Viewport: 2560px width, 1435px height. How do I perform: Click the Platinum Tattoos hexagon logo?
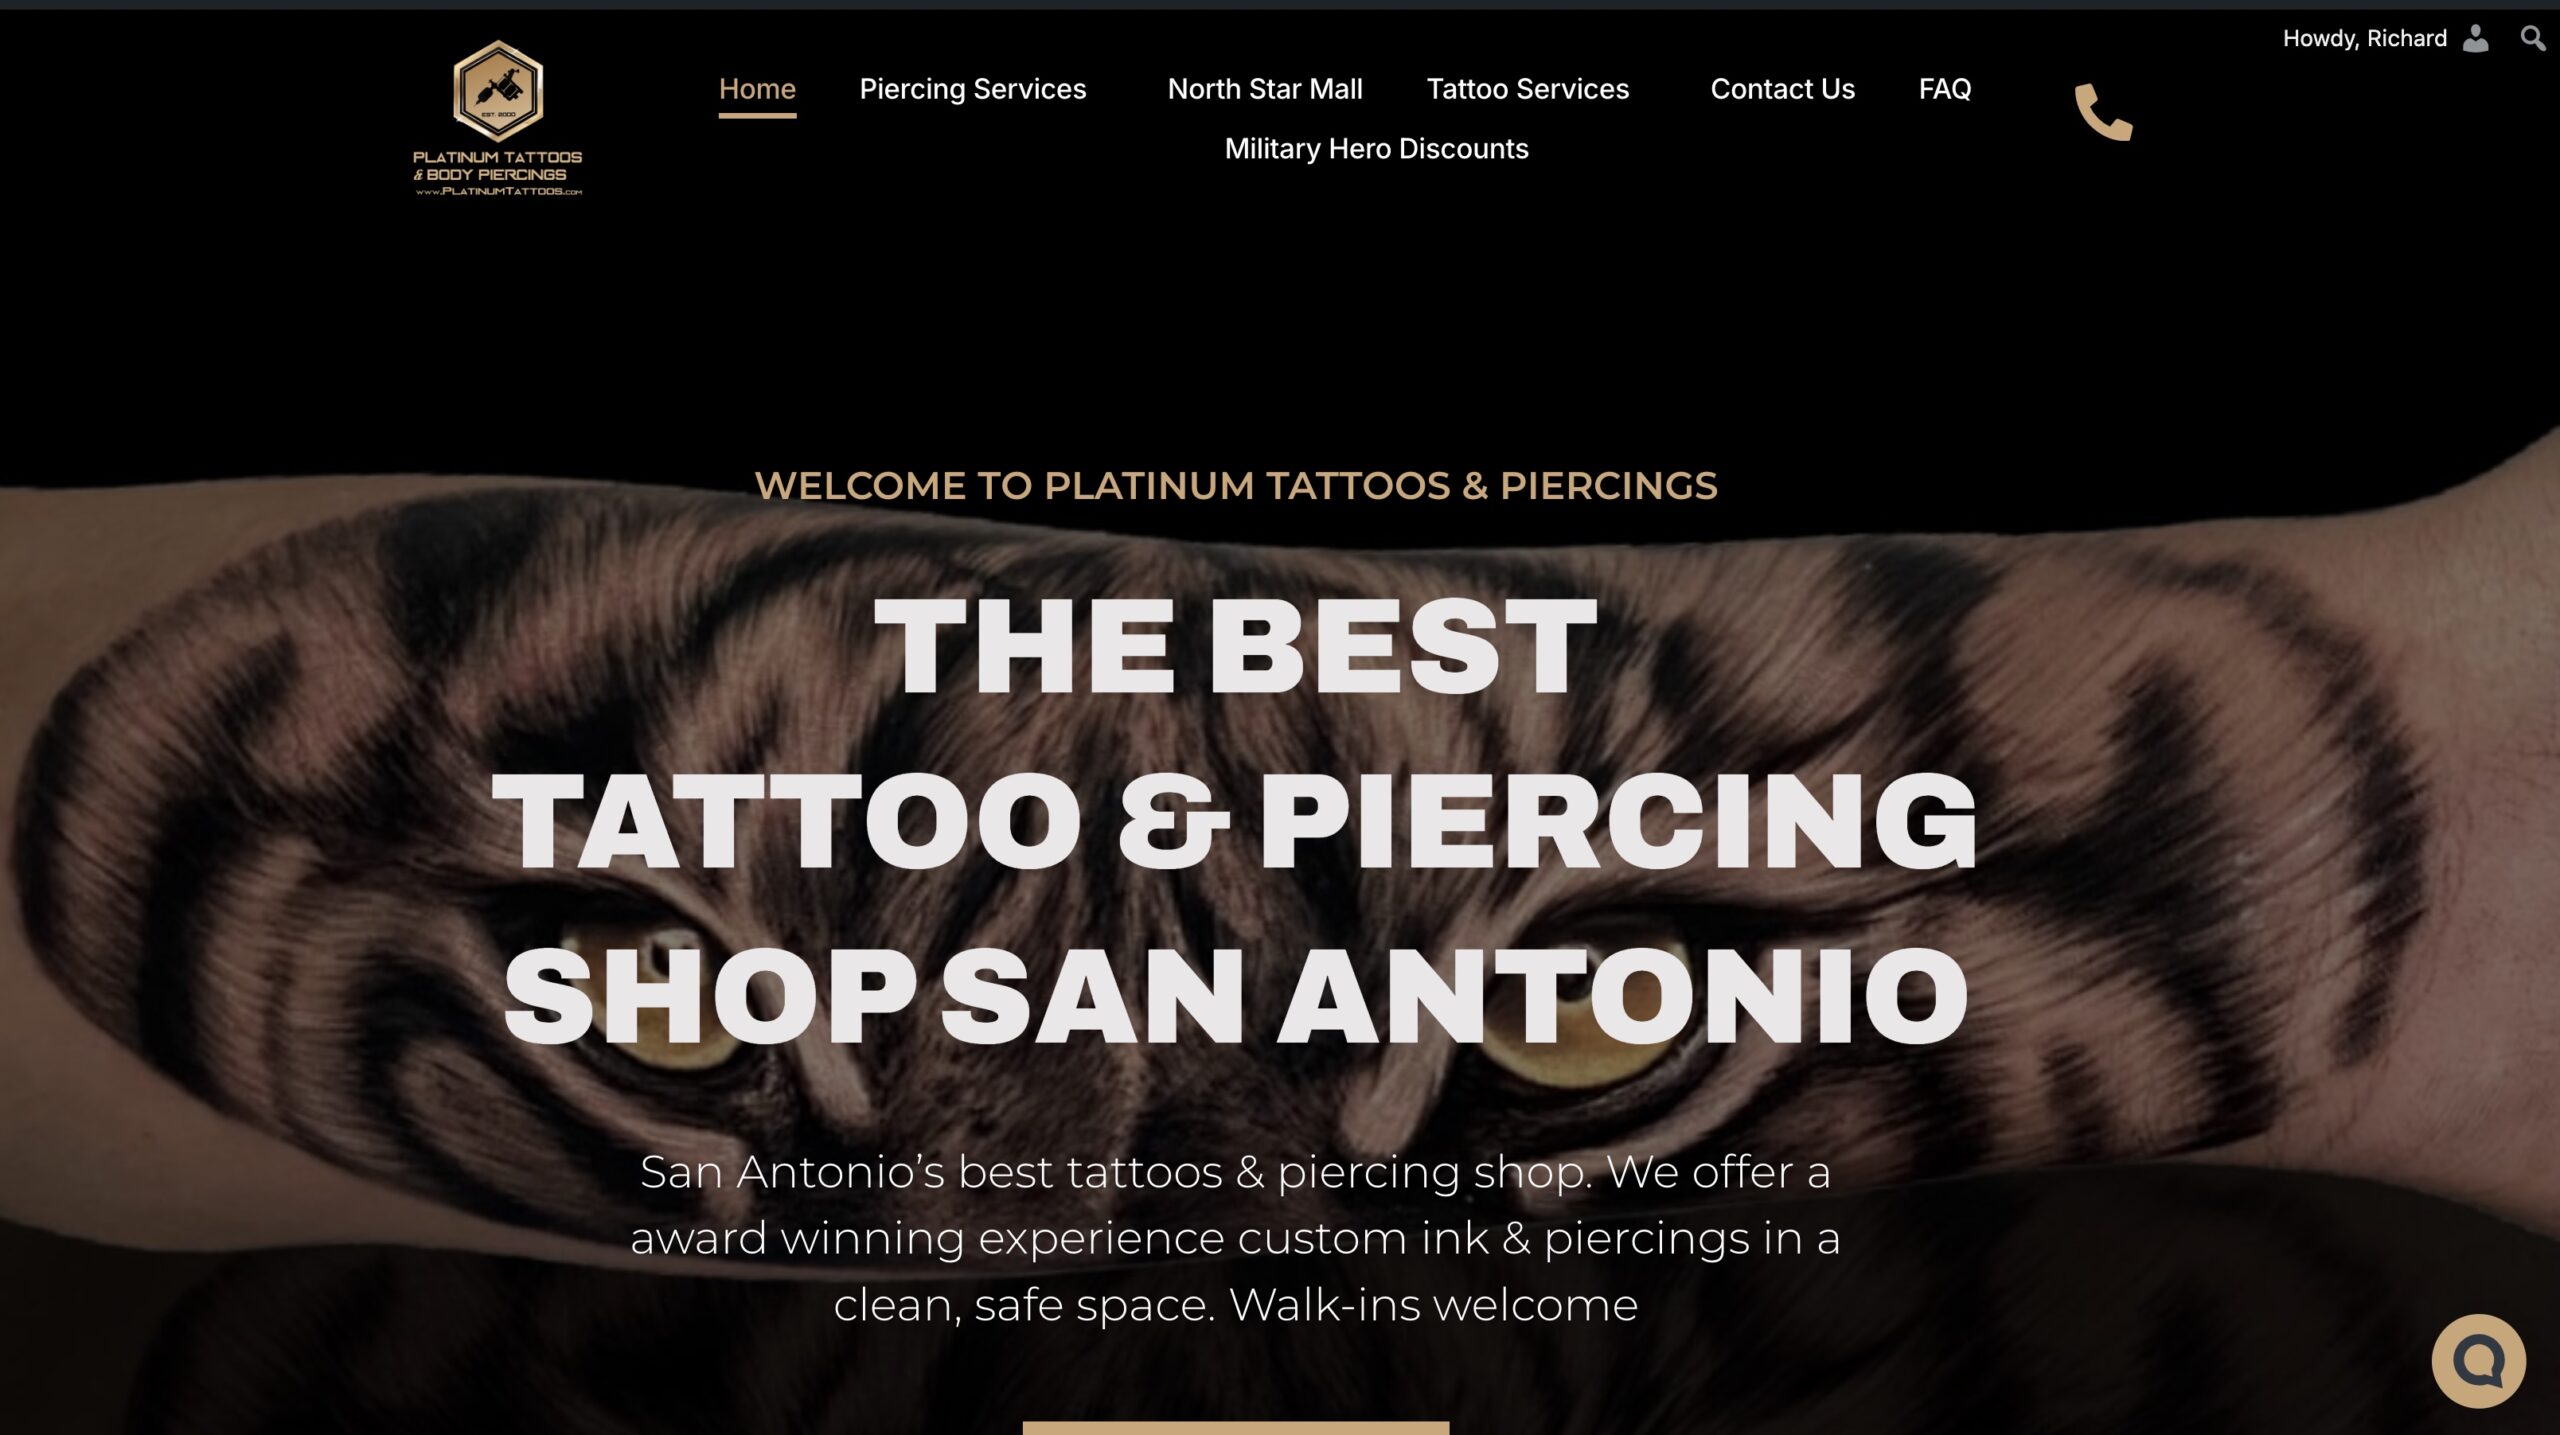pos(498,90)
